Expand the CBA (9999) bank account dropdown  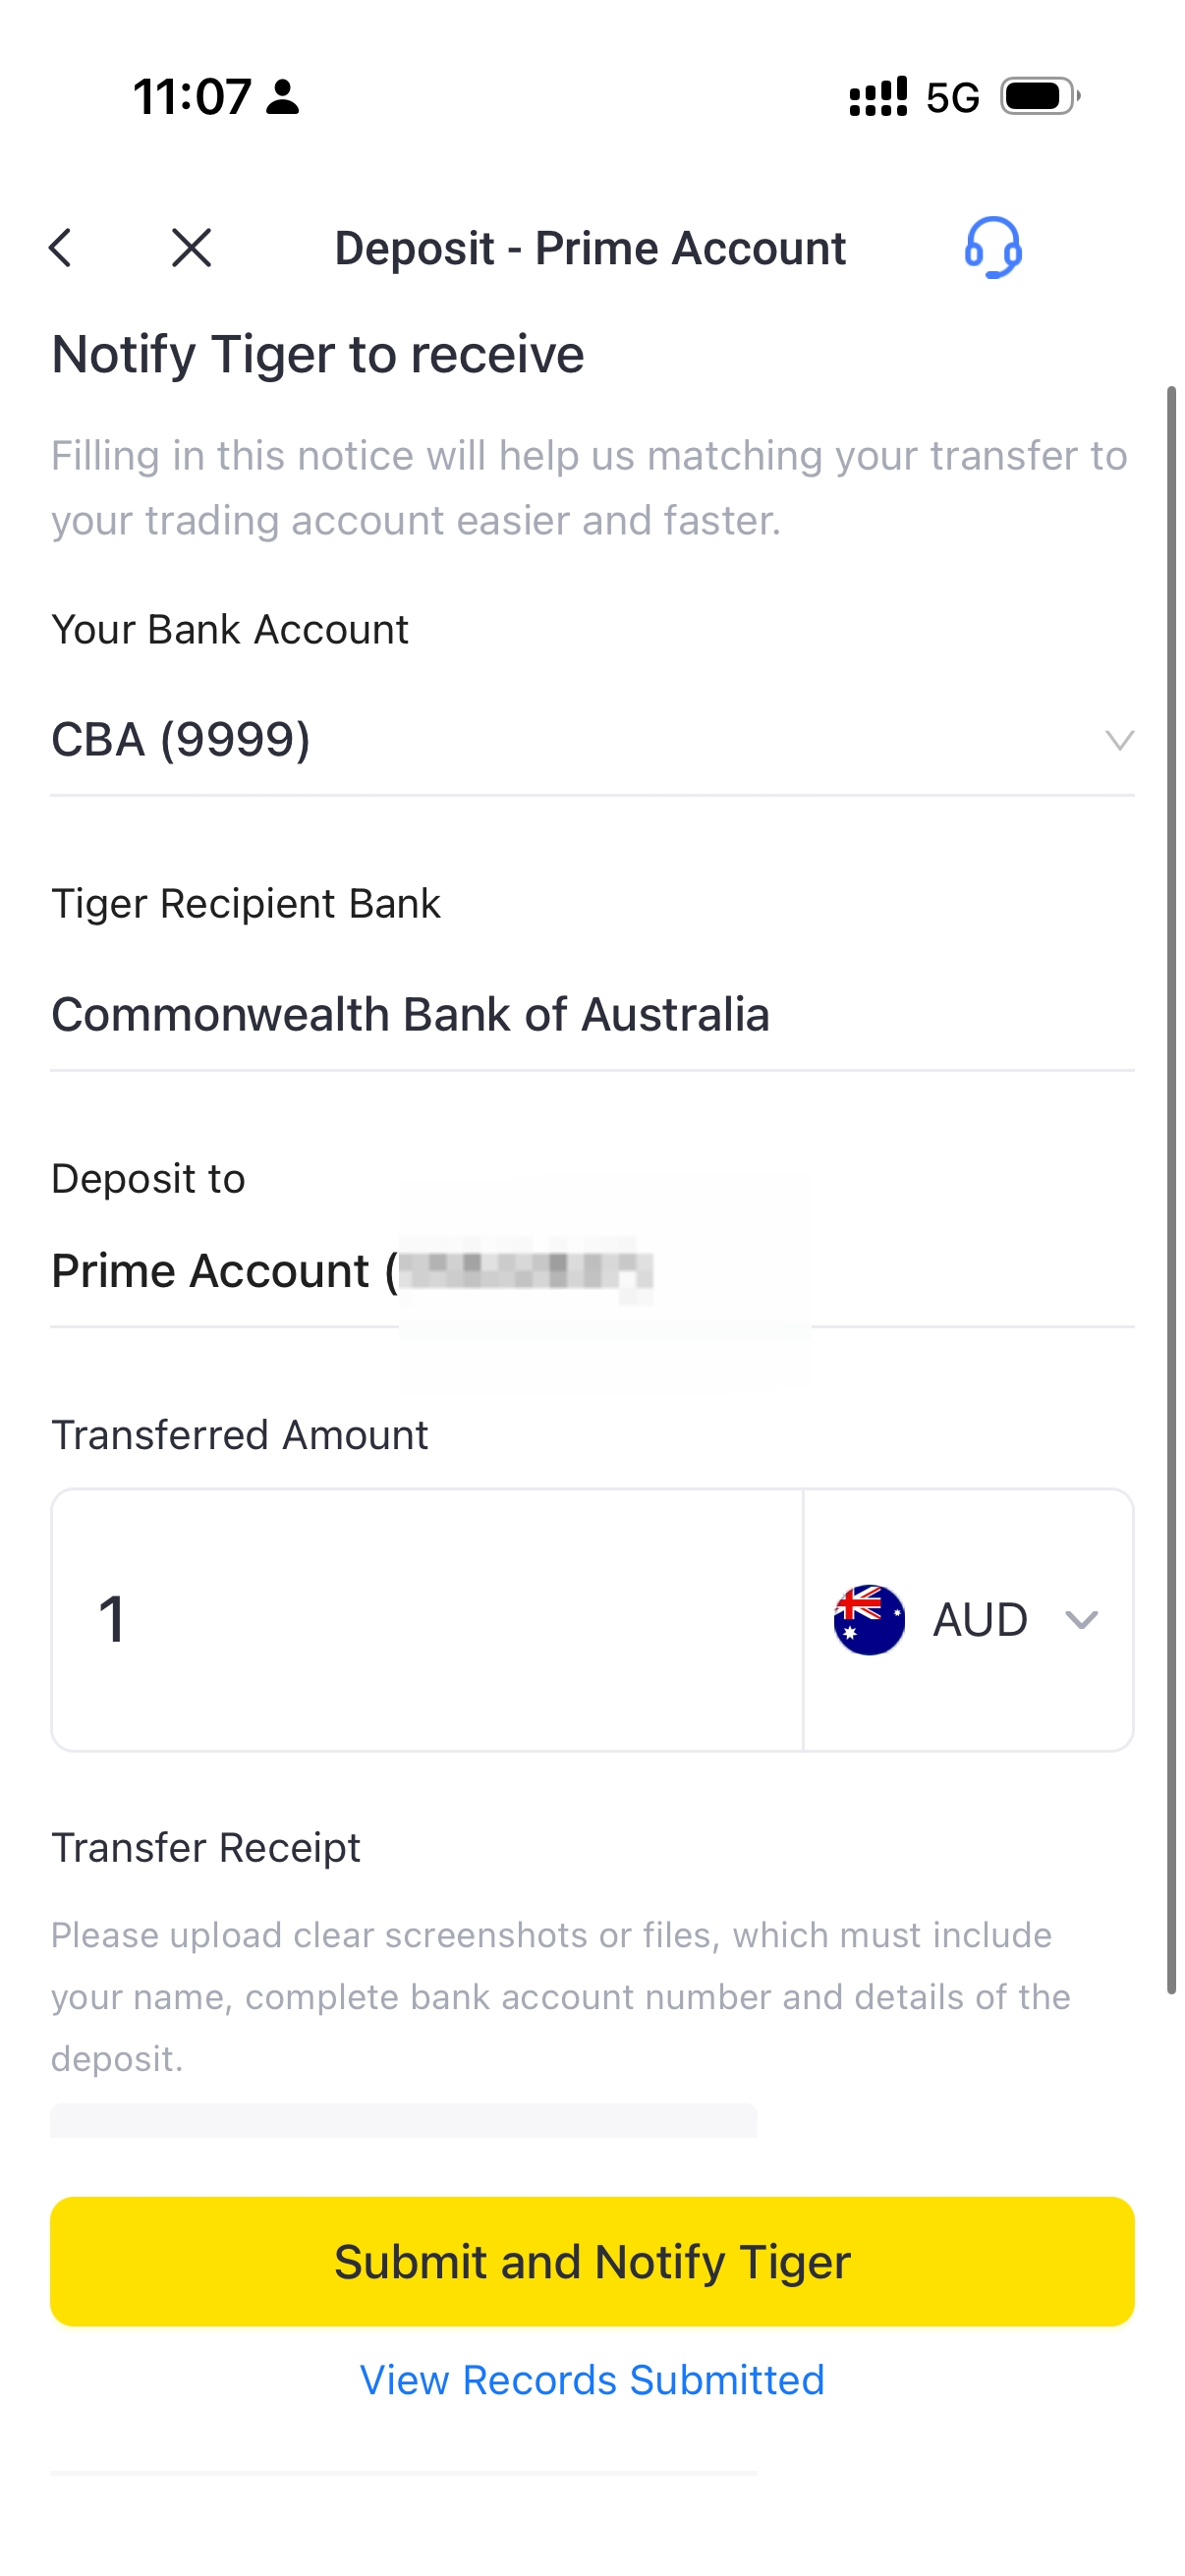coord(1119,740)
